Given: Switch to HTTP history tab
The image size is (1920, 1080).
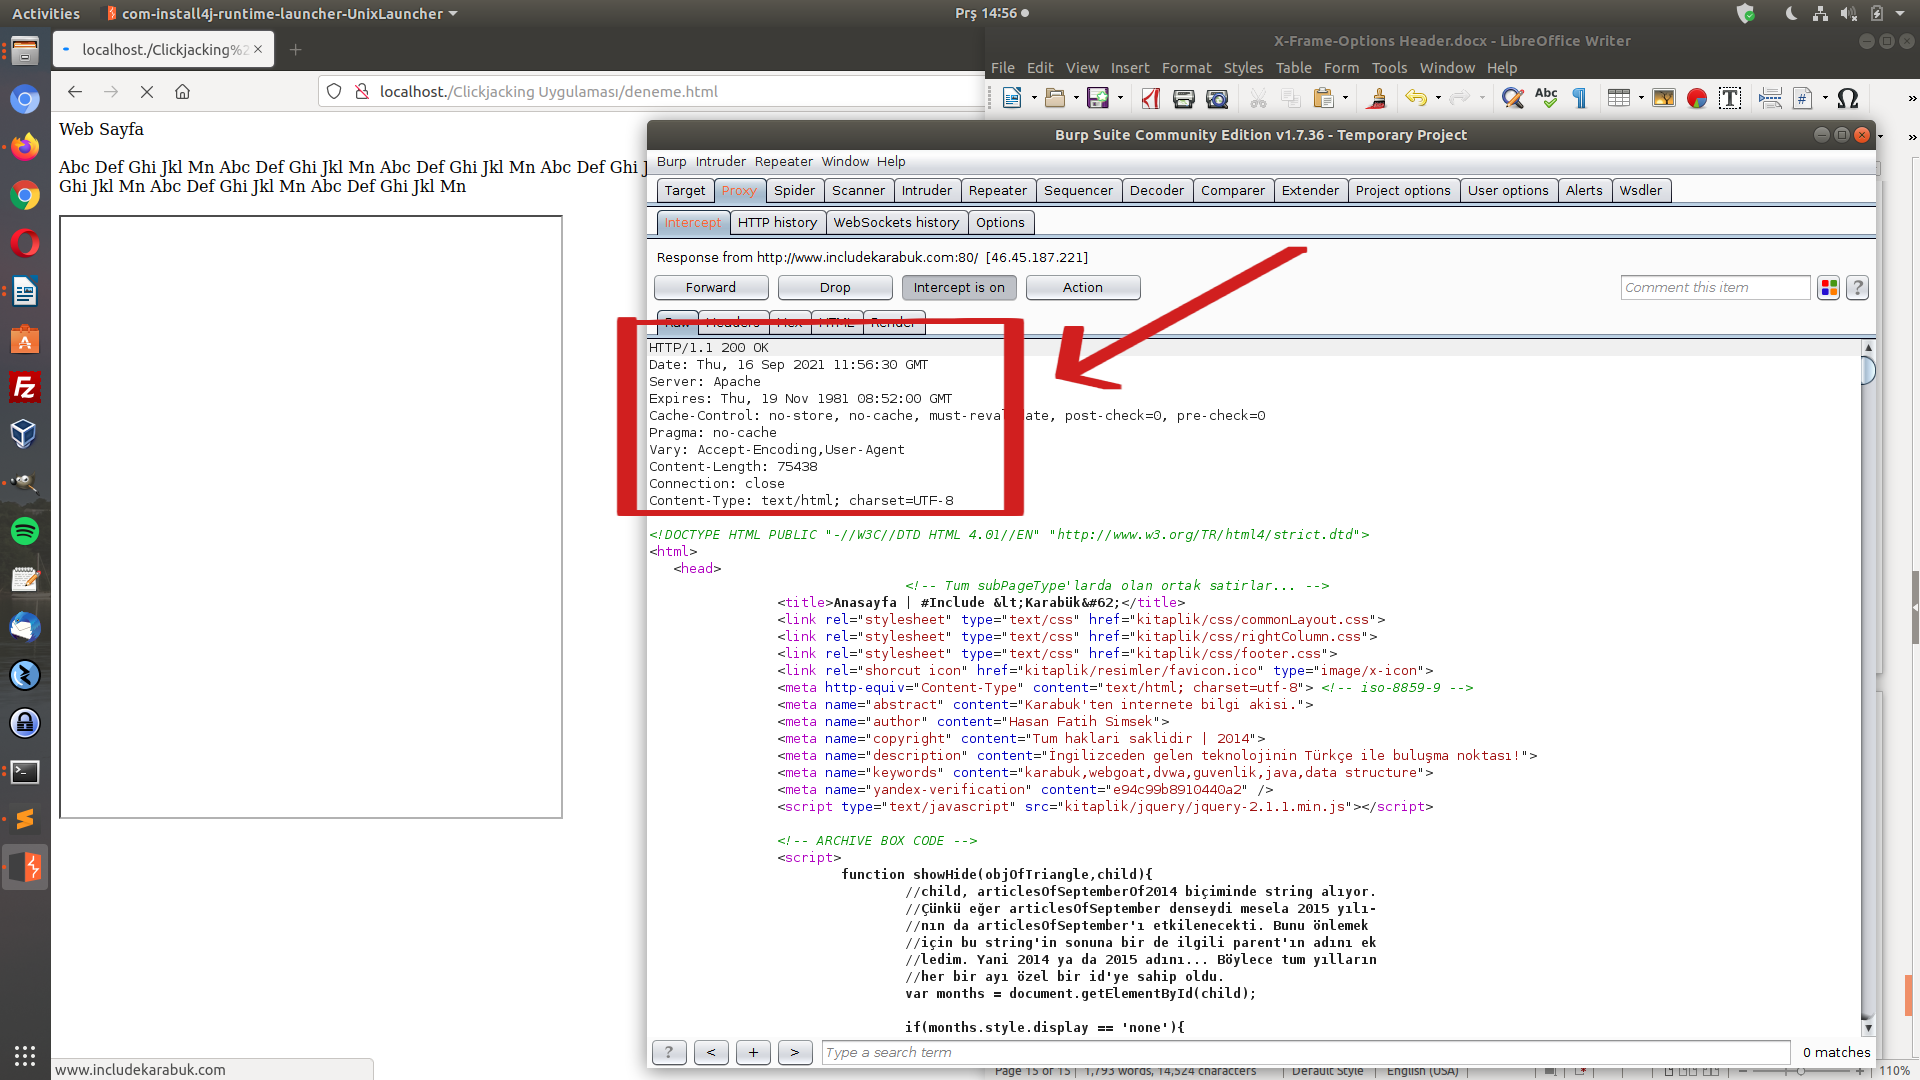Looking at the screenshot, I should (777, 222).
